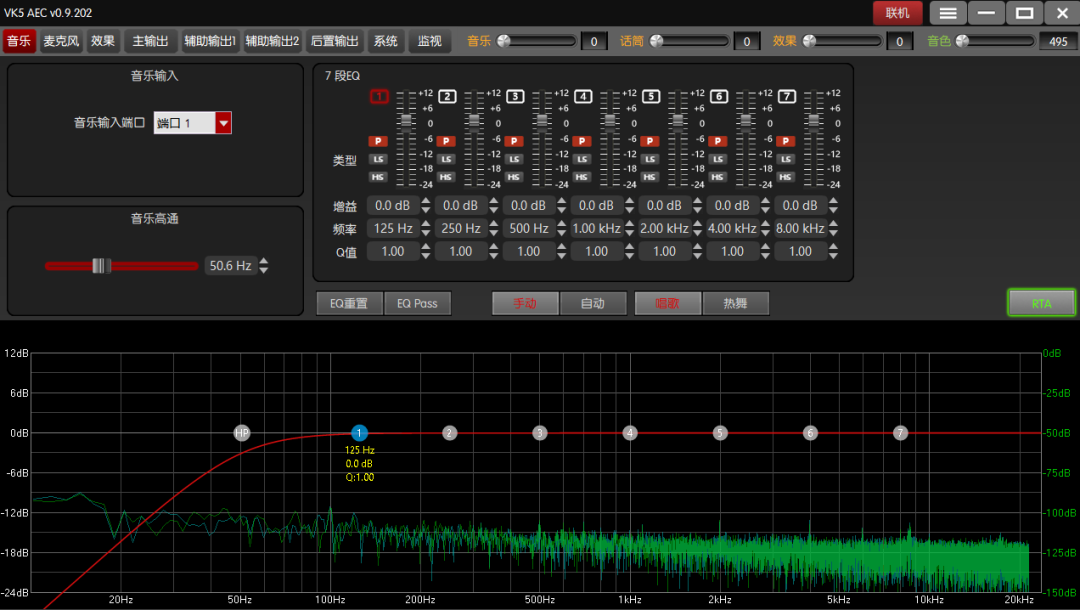The image size is (1080, 610).
Task: Set band 3 type to HS high shelf
Action: 514,177
